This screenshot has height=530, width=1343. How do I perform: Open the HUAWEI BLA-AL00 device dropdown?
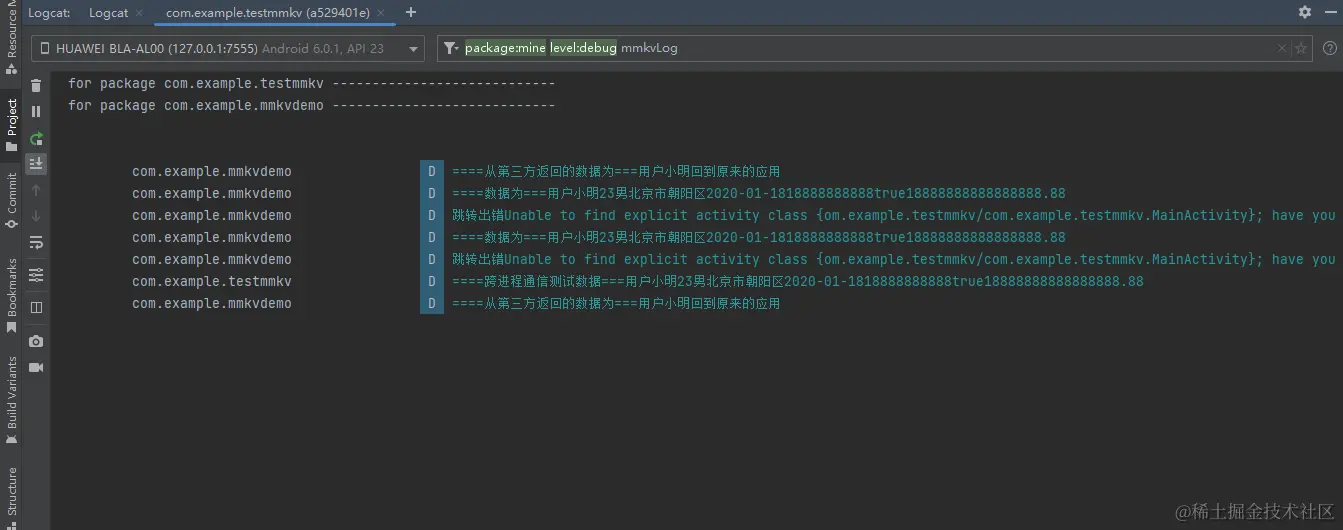pyautogui.click(x=228, y=48)
